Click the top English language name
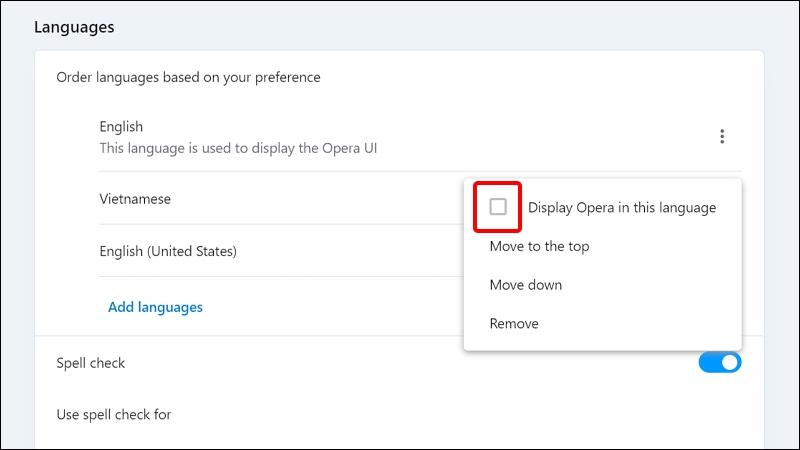Image resolution: width=800 pixels, height=450 pixels. point(121,127)
